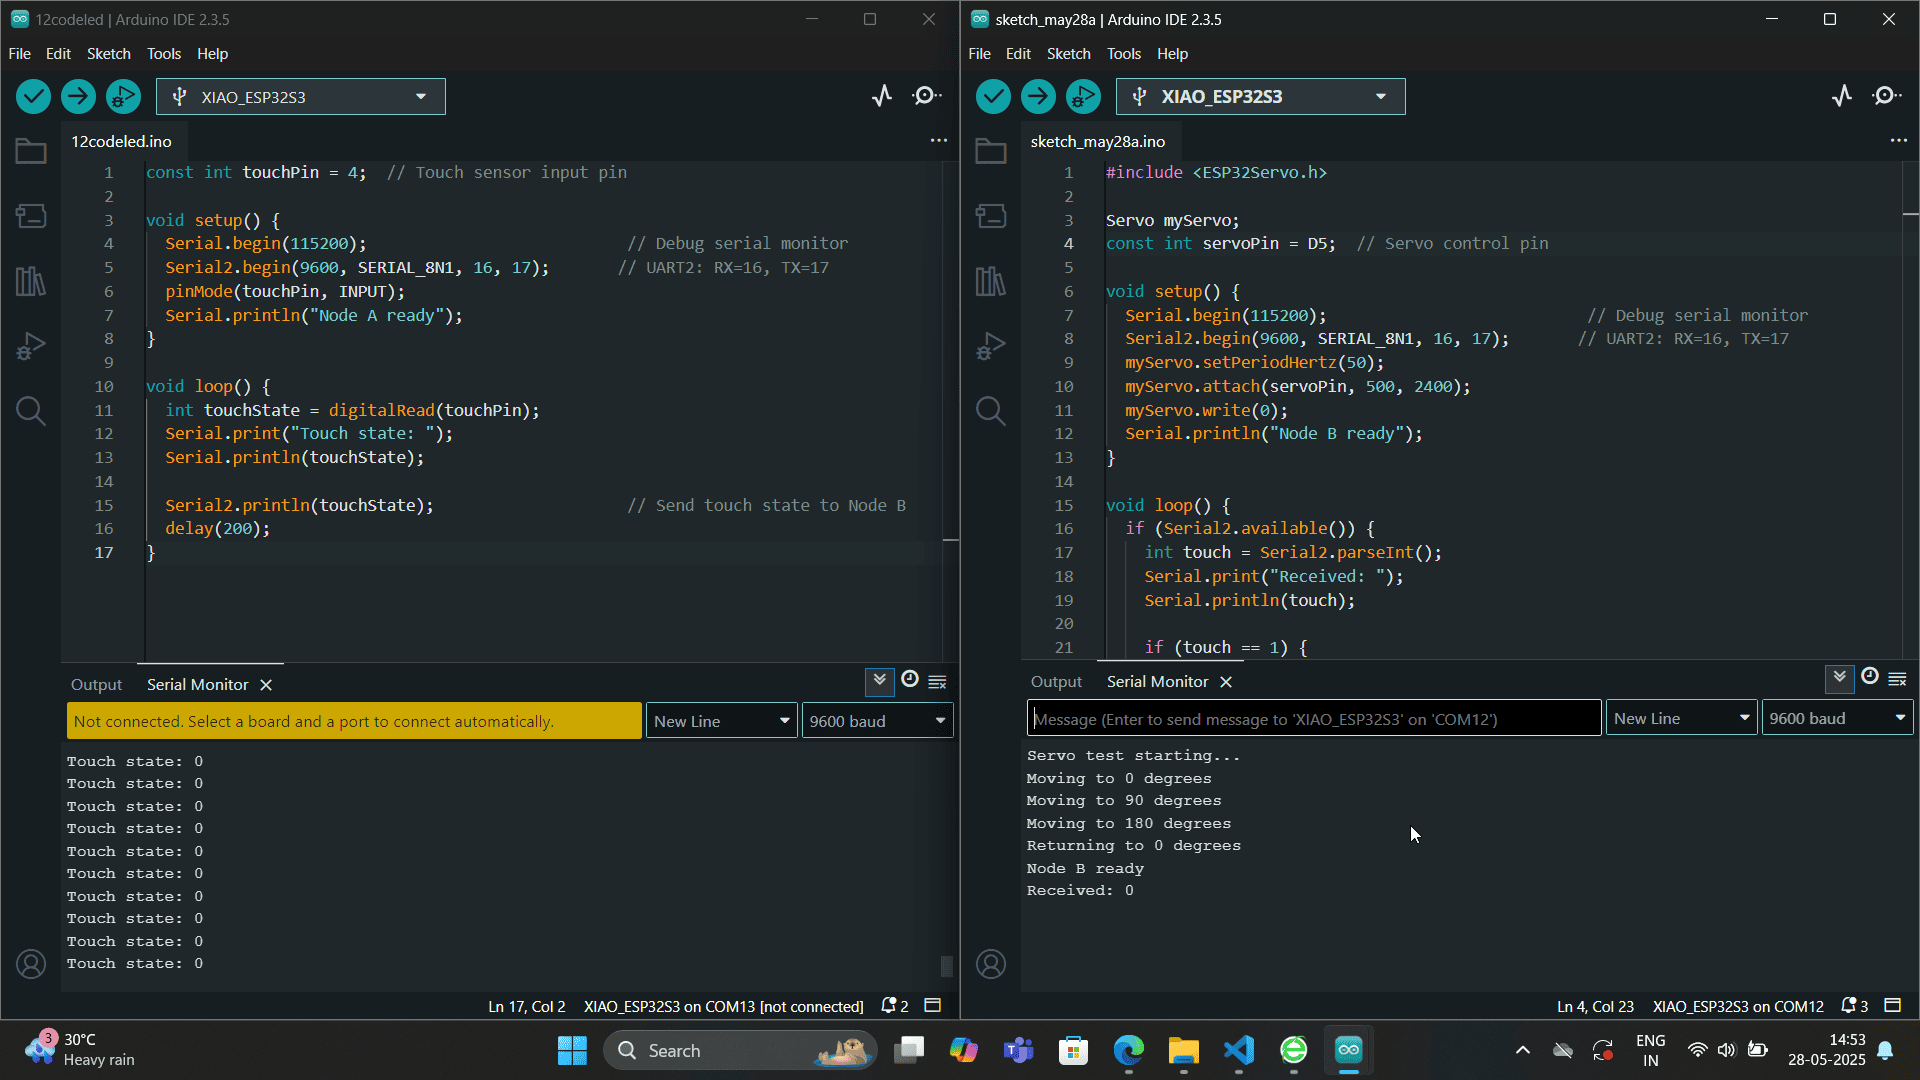Image resolution: width=1920 pixels, height=1080 pixels.
Task: Click Upload button in sketch_may28a window
Action: tap(1038, 96)
